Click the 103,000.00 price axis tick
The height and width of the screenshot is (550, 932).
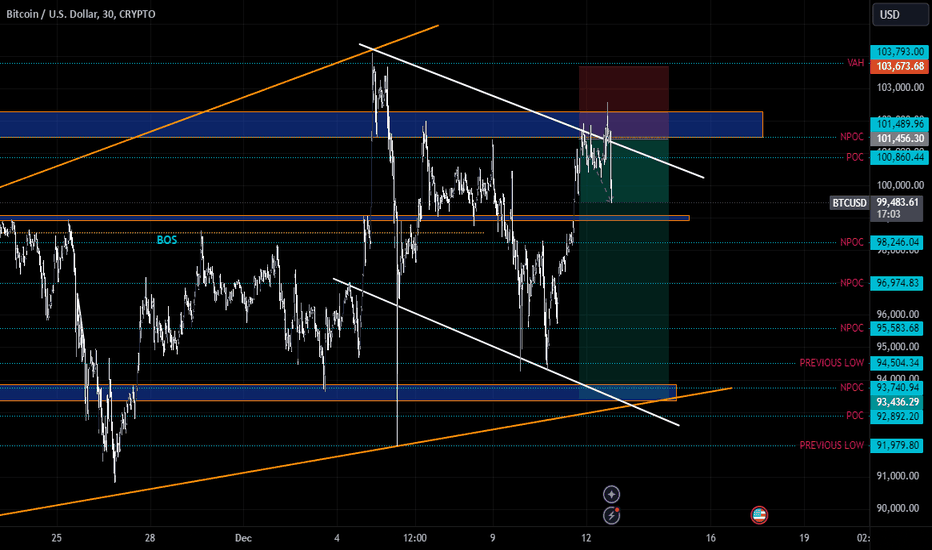tap(900, 87)
